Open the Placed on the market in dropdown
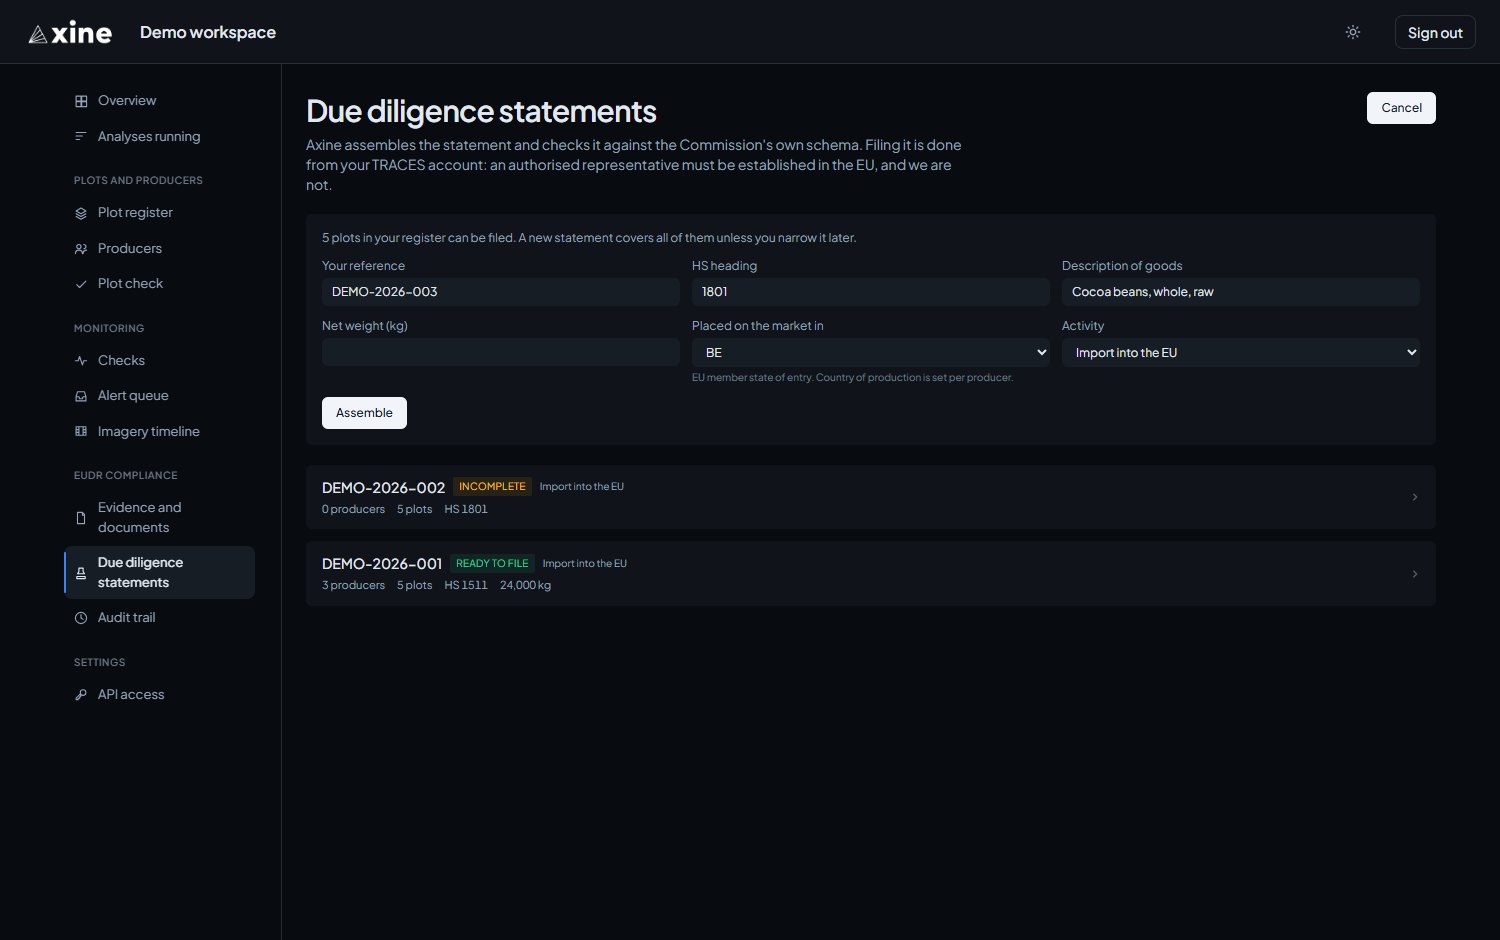1500x940 pixels. (x=871, y=352)
